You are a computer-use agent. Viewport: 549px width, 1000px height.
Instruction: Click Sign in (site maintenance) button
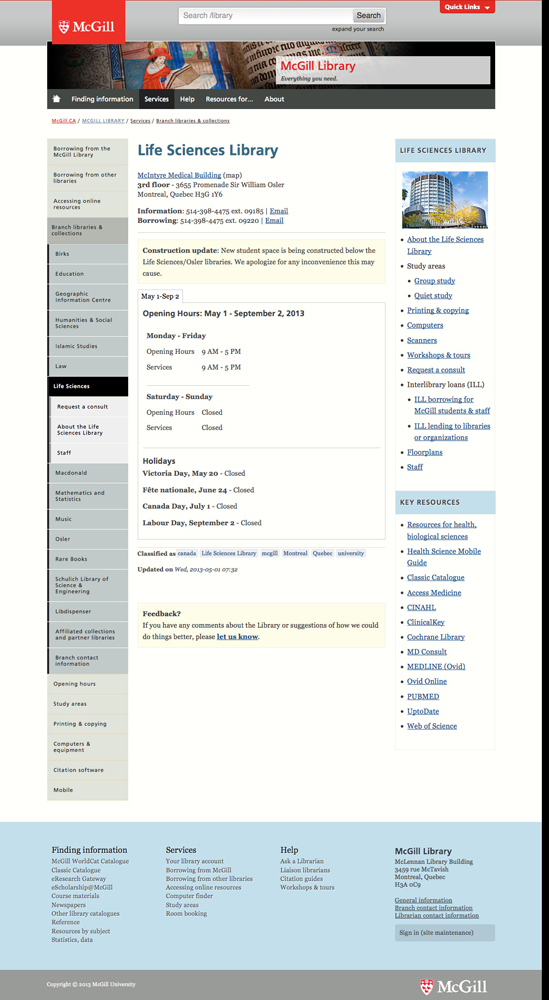pos(444,932)
